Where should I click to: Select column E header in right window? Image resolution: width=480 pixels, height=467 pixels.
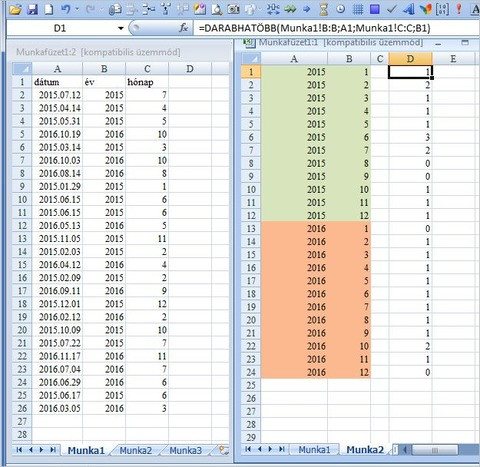coord(453,59)
